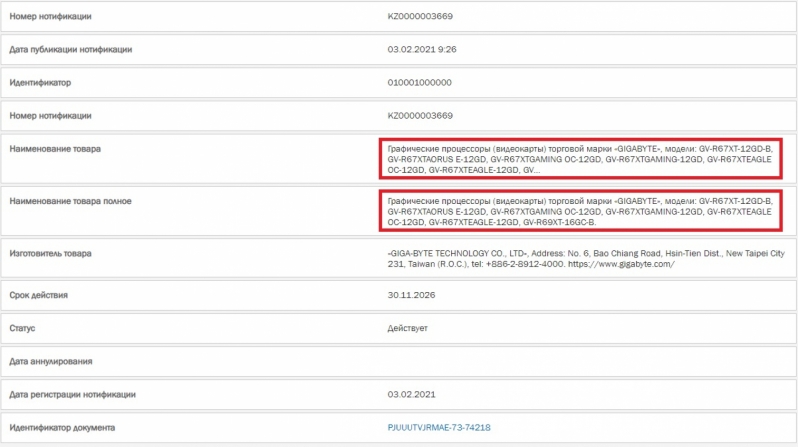Click the expiry date 30.11.2026
Image resolution: width=798 pixels, height=447 pixels.
pyautogui.click(x=411, y=295)
